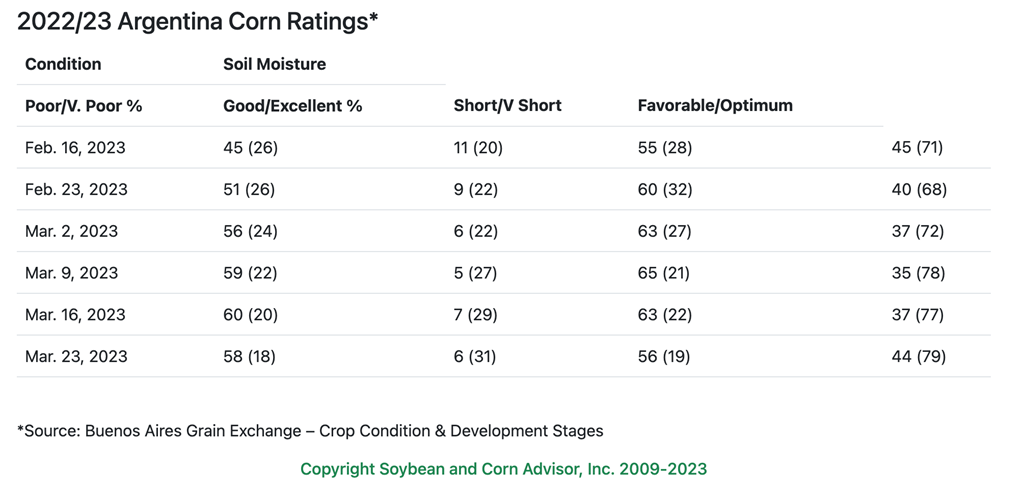The image size is (1024, 497).
Task: Click the "37 (77)" value for Mar. 16
Action: (x=918, y=315)
